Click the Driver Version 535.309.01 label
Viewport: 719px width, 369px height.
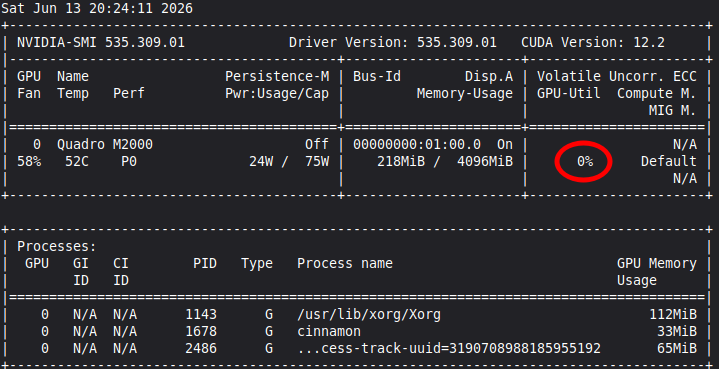pos(393,43)
